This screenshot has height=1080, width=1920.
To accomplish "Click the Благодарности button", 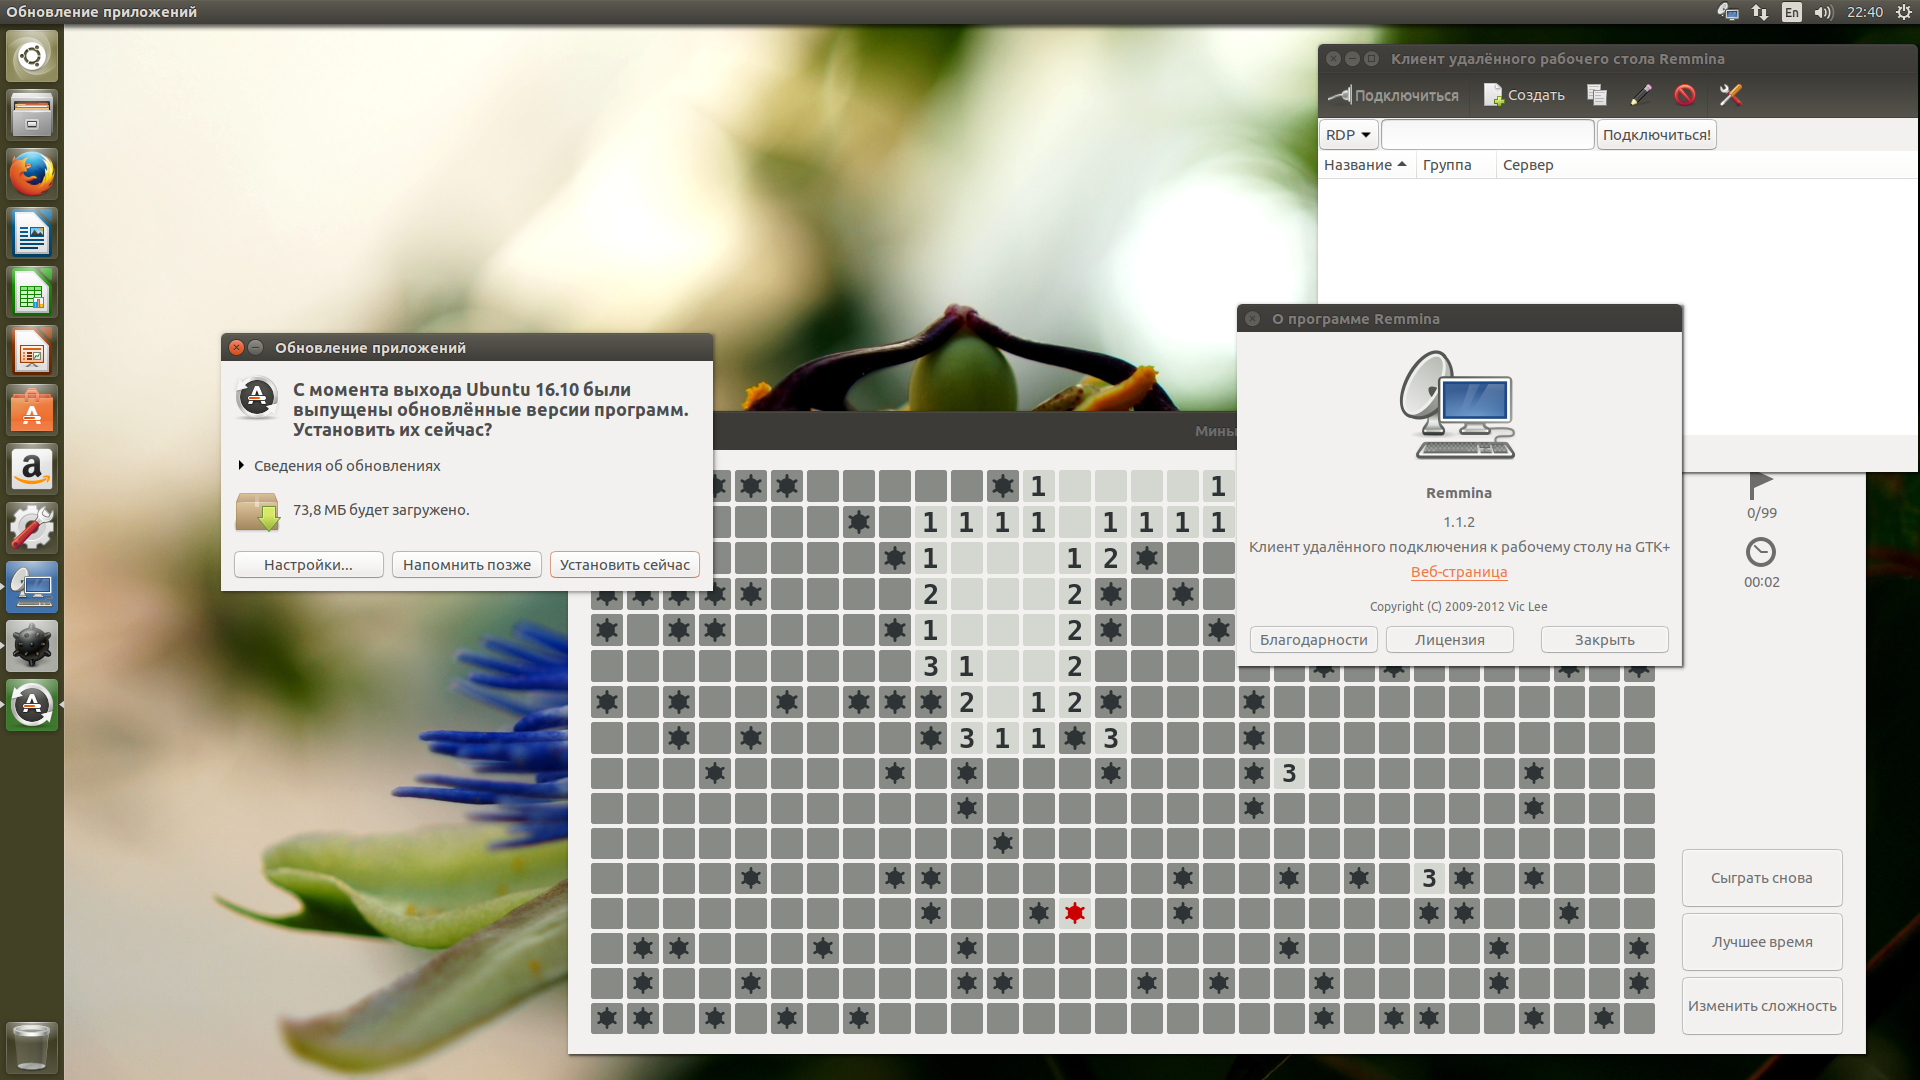I will [1314, 640].
